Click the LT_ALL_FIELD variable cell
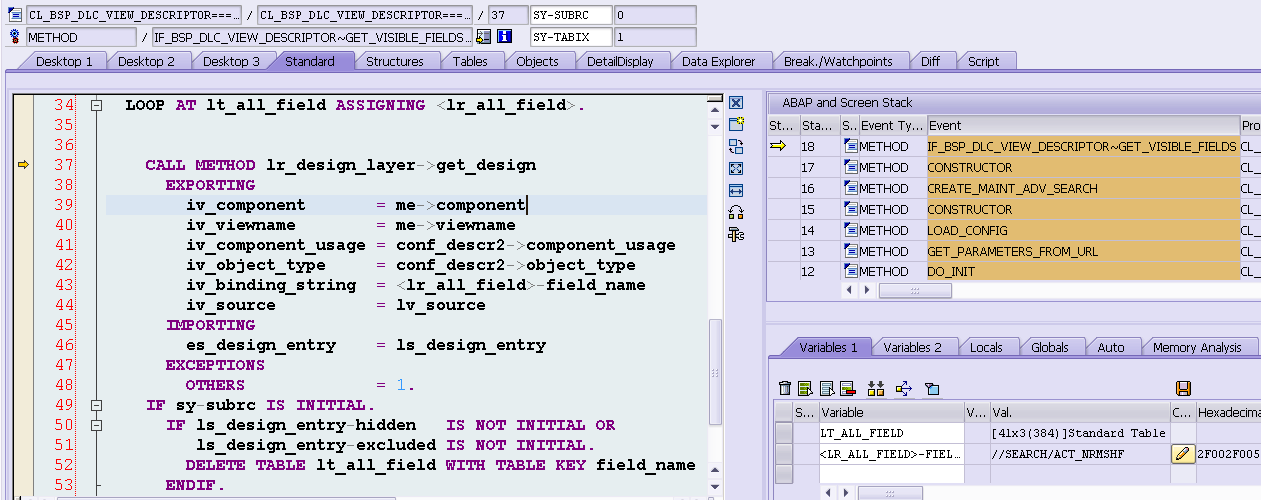The image size is (1261, 500). click(891, 433)
